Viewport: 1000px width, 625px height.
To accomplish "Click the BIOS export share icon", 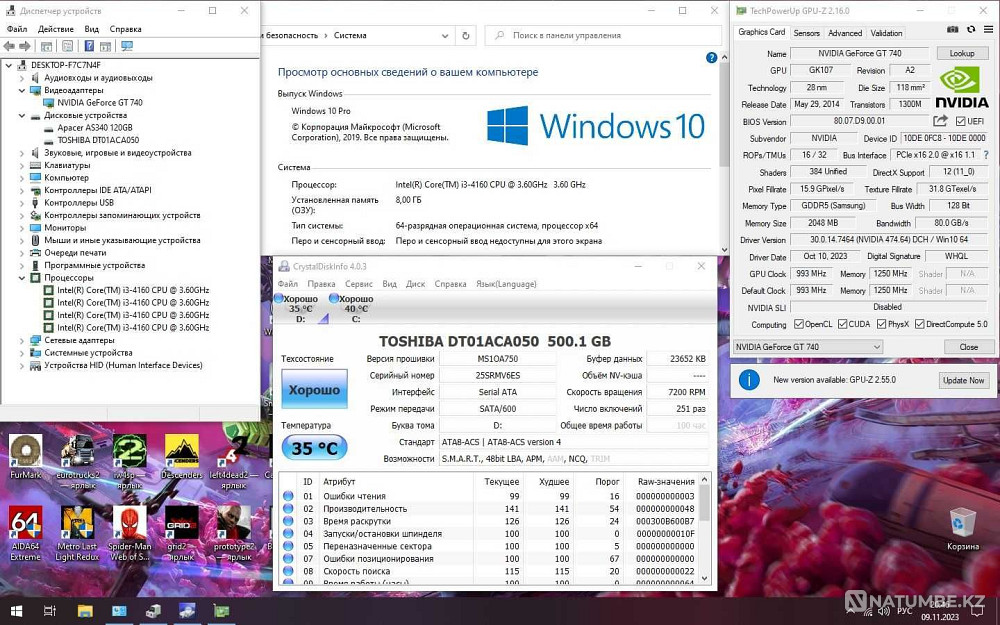I will 940,121.
